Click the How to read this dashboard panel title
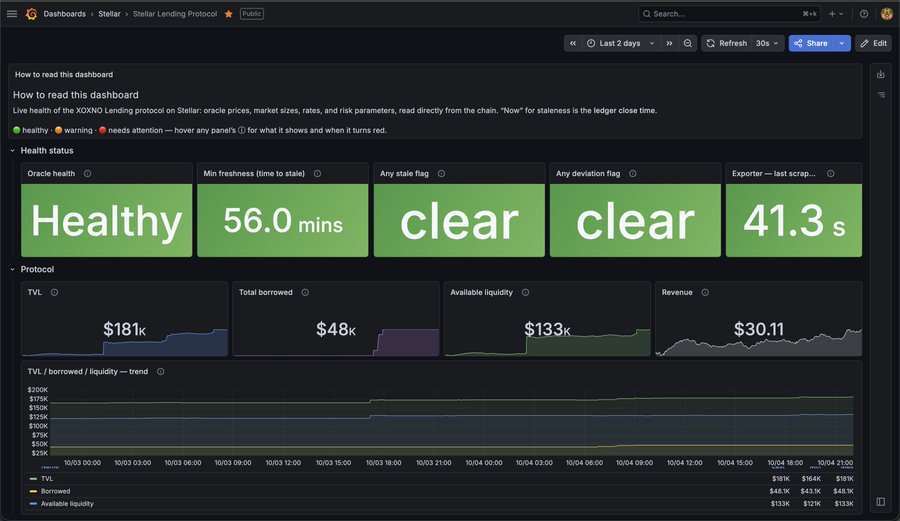900x521 pixels. [64, 75]
